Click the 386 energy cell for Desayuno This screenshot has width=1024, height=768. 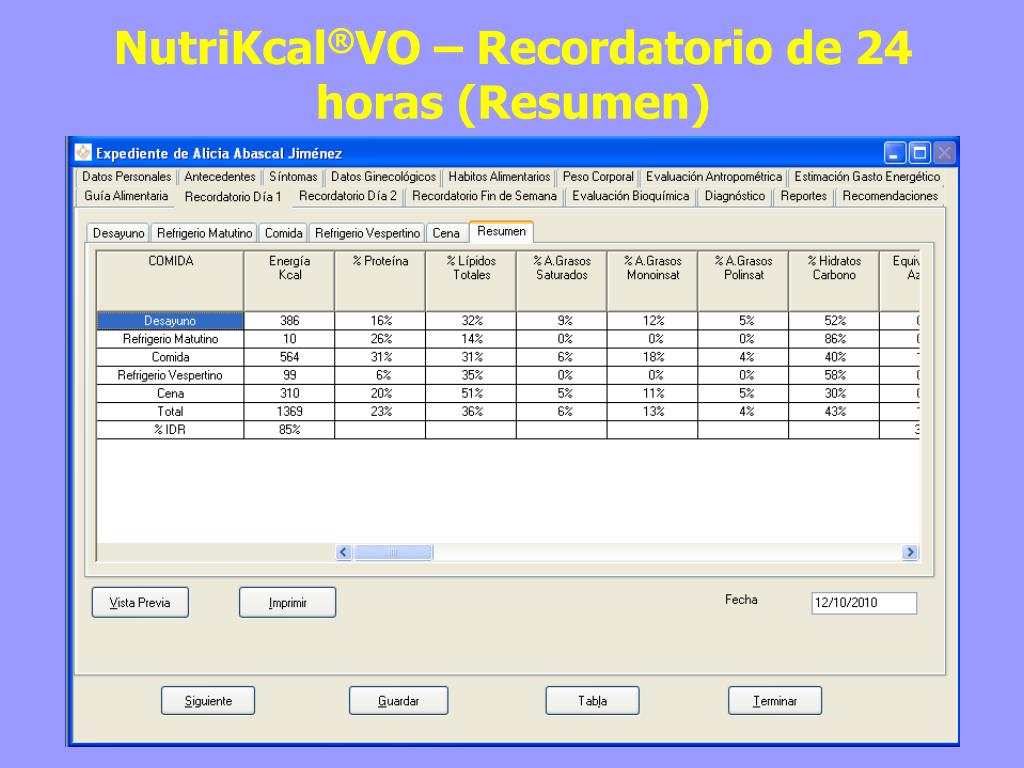click(289, 321)
